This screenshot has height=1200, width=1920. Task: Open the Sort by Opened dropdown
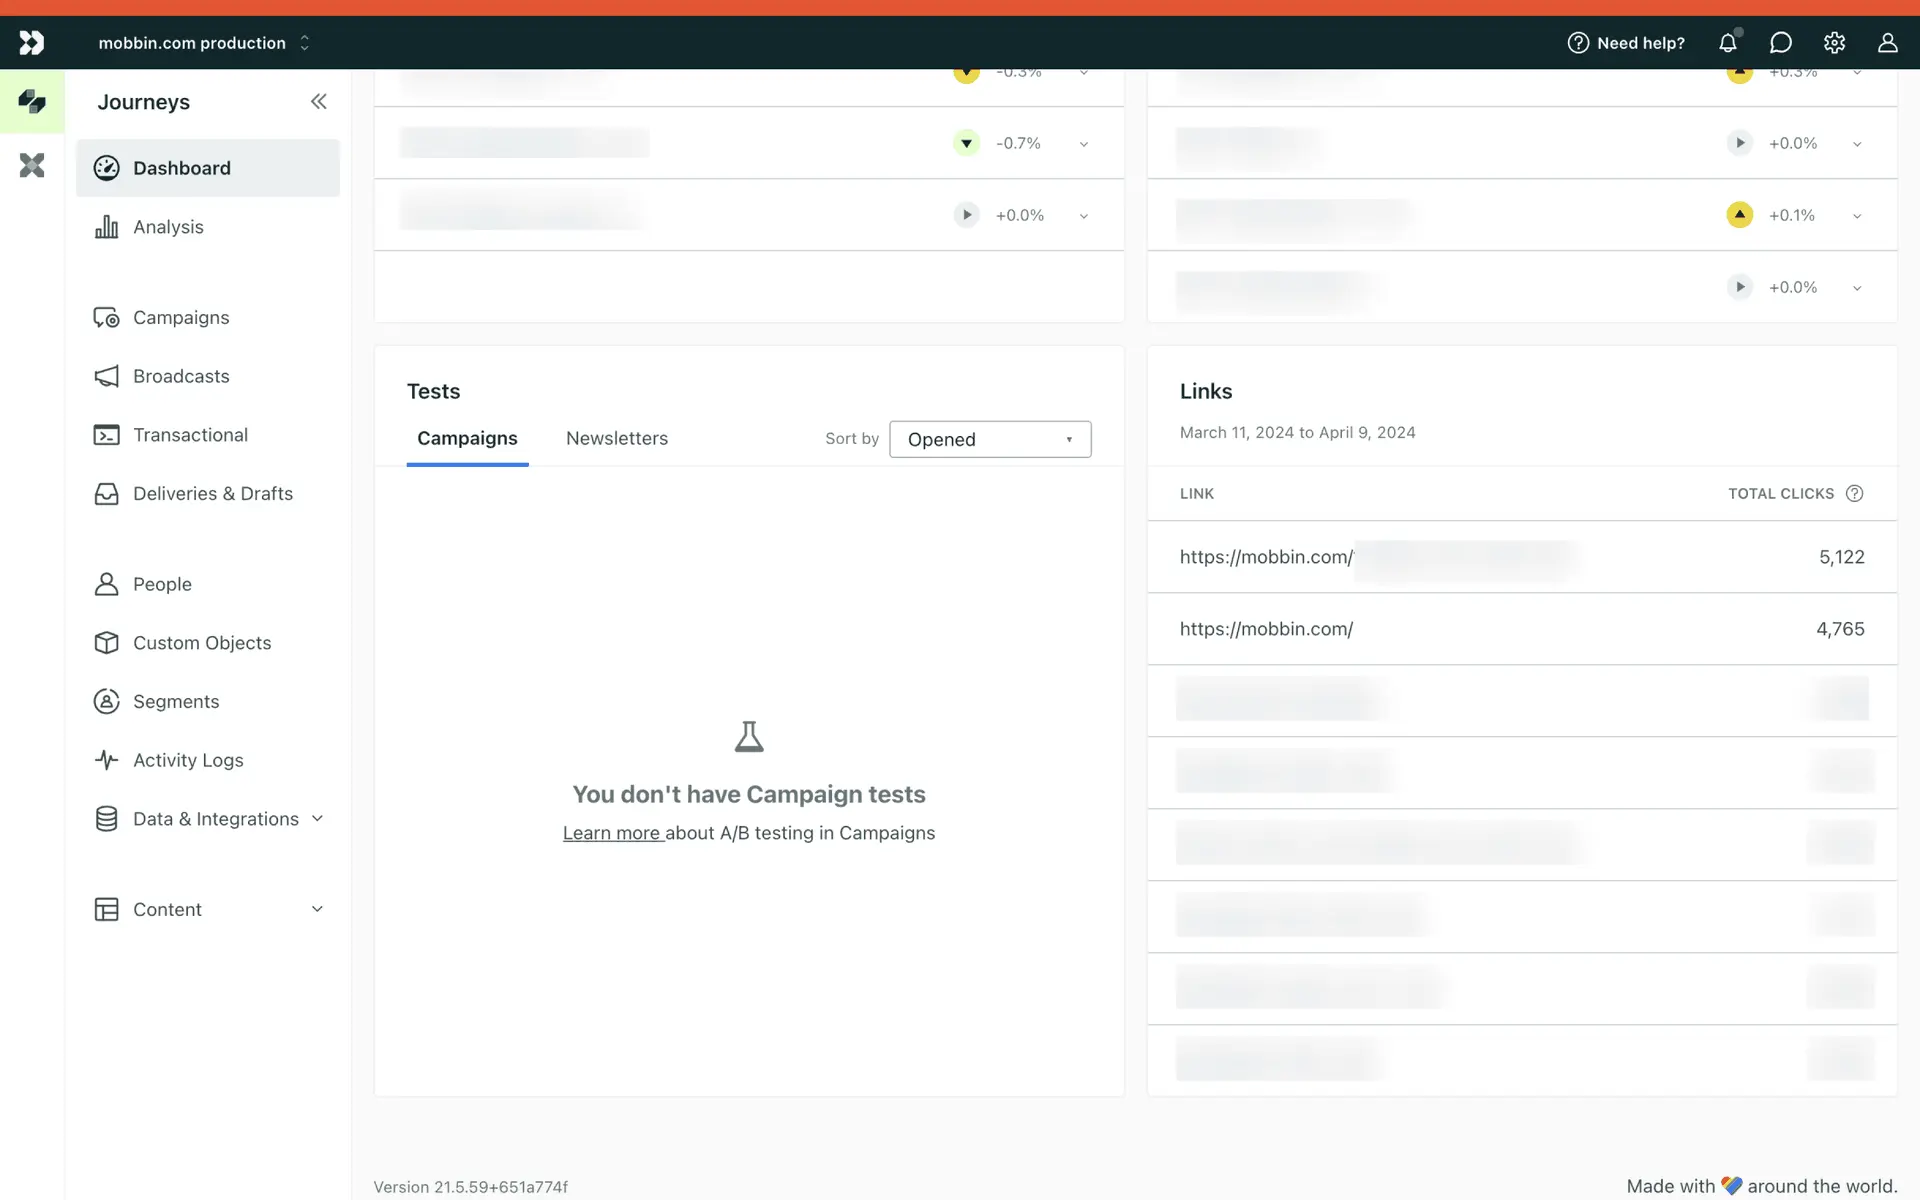tap(989, 439)
